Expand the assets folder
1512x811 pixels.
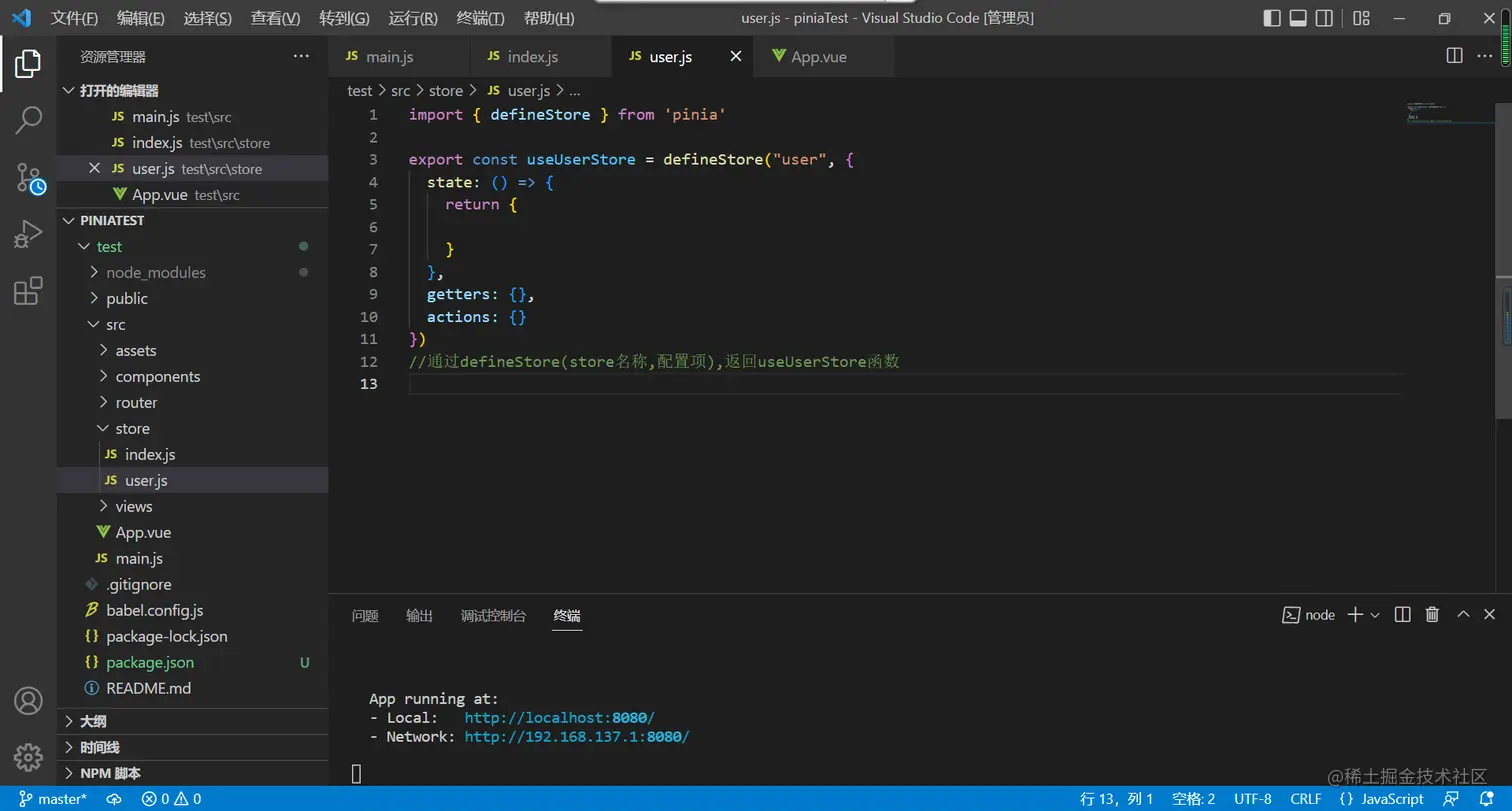pos(192,350)
